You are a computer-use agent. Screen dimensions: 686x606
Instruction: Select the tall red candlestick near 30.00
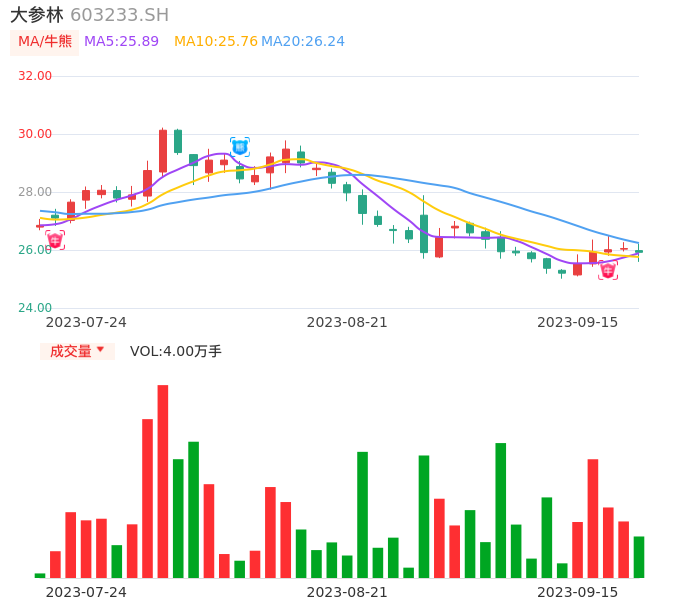pyautogui.click(x=163, y=151)
